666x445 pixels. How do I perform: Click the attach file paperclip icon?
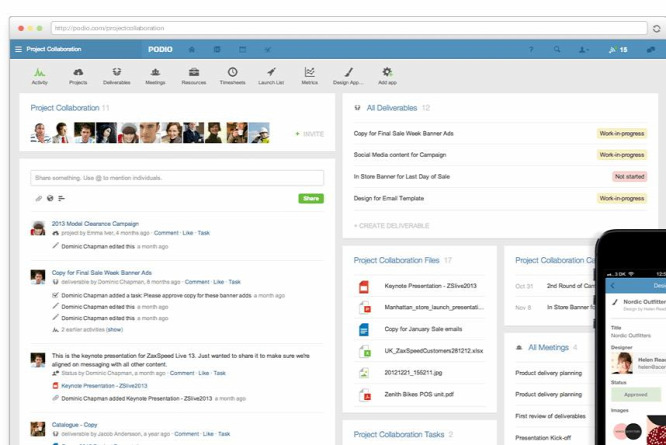39,198
